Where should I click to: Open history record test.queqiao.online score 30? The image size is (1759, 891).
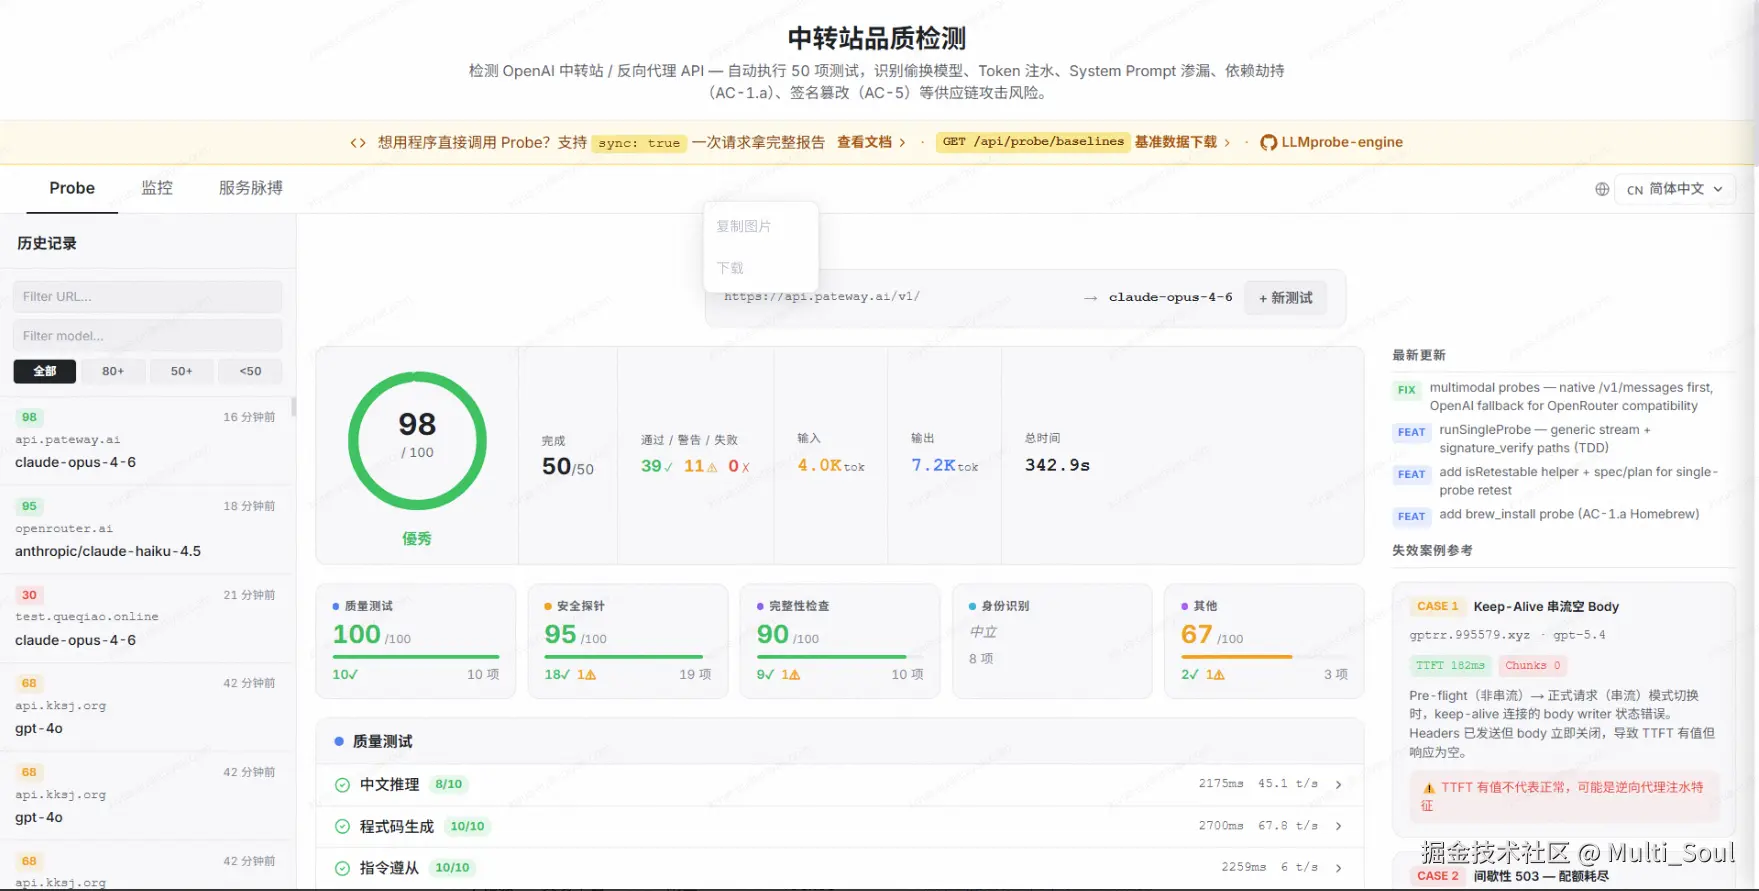tap(148, 619)
